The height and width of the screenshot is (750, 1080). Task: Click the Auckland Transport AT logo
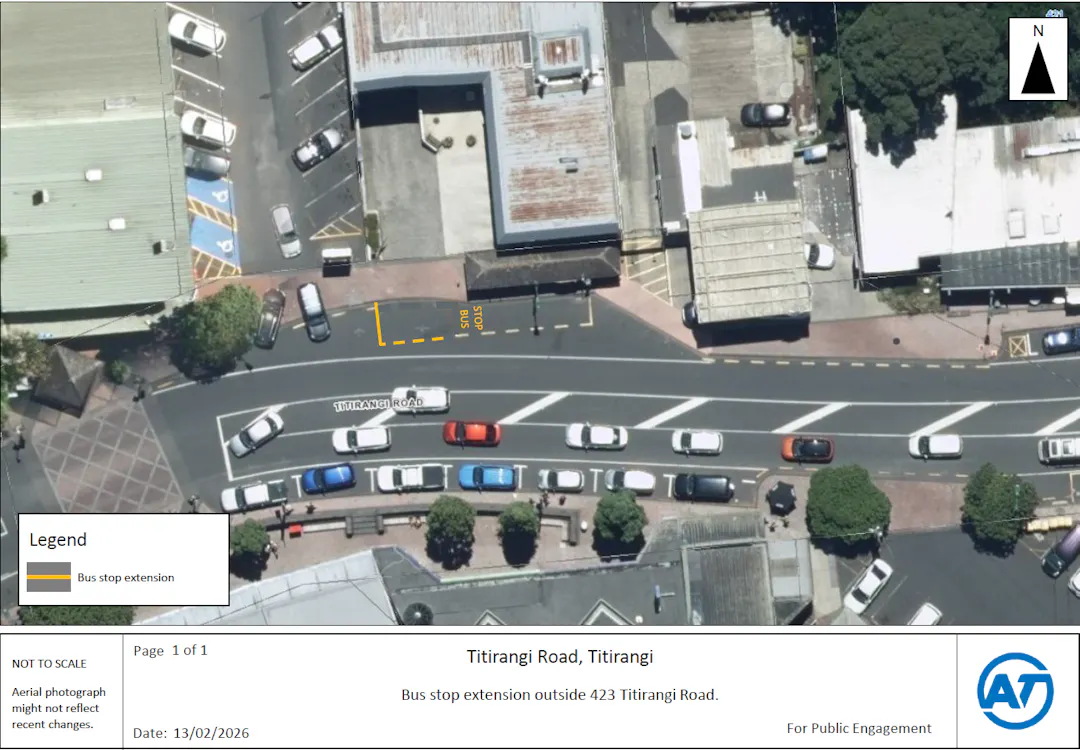coord(1015,691)
